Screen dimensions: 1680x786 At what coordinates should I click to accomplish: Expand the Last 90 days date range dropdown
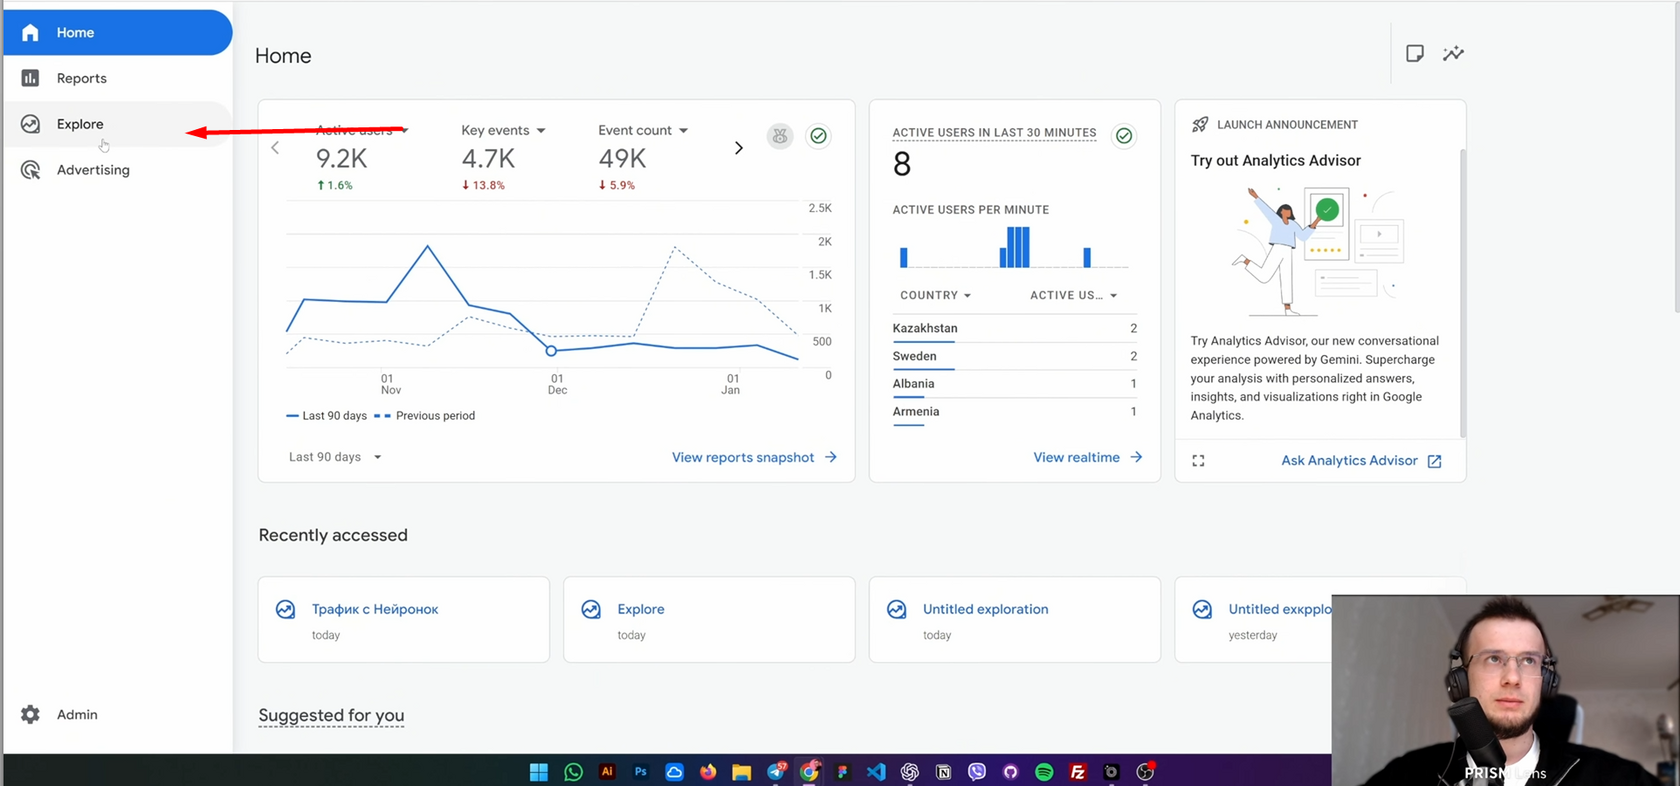click(x=335, y=457)
